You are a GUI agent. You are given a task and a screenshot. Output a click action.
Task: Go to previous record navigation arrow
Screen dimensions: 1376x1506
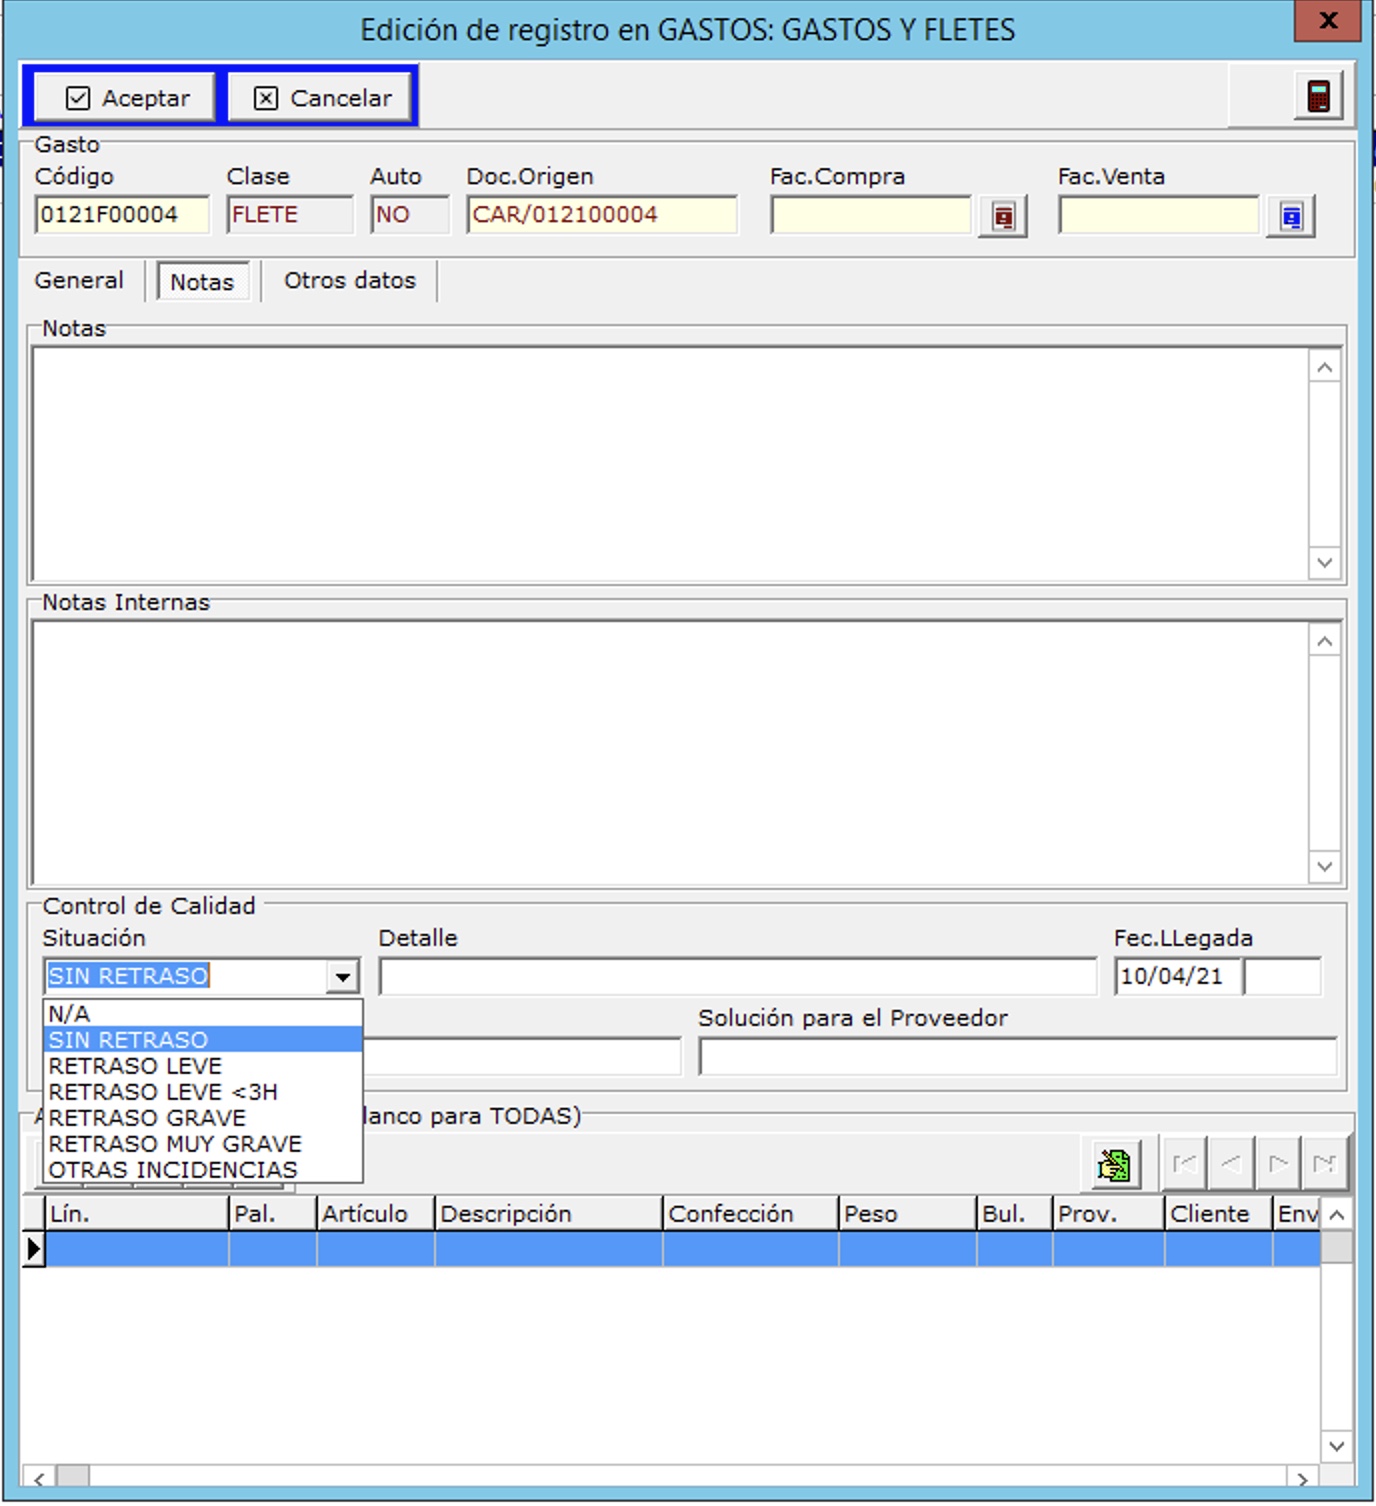tap(1231, 1164)
